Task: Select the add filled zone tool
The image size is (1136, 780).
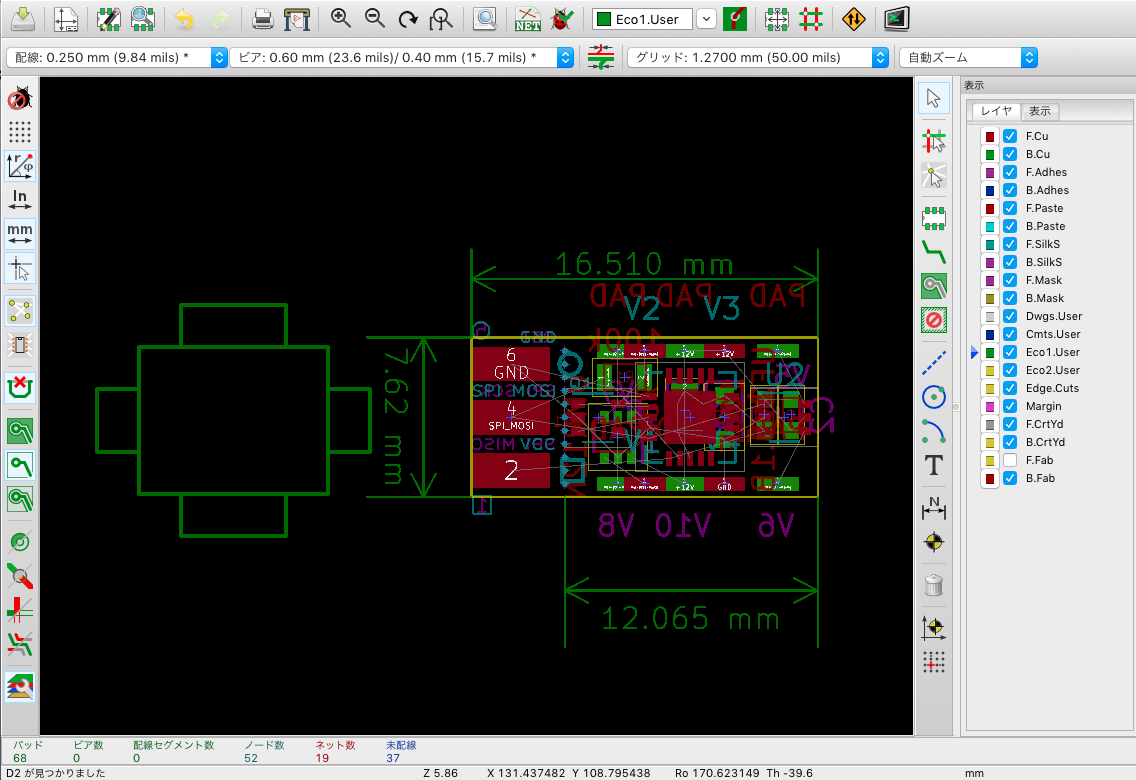Action: point(934,285)
